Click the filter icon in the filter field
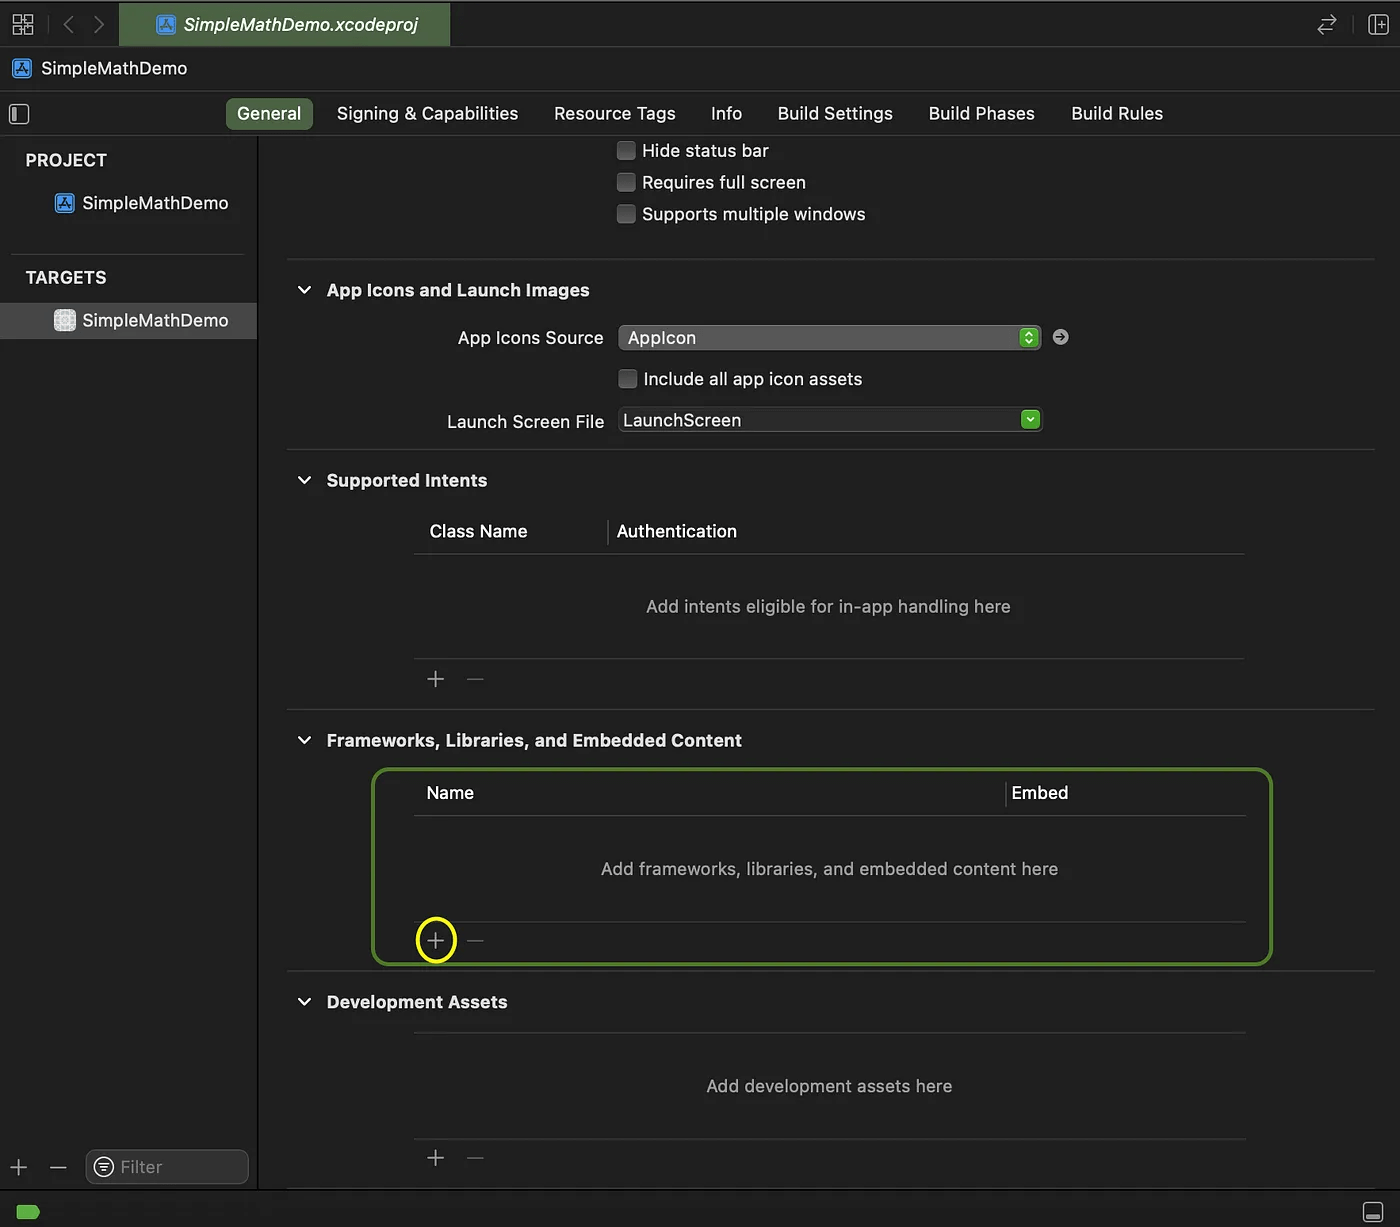Viewport: 1400px width, 1227px height. coord(103,1167)
